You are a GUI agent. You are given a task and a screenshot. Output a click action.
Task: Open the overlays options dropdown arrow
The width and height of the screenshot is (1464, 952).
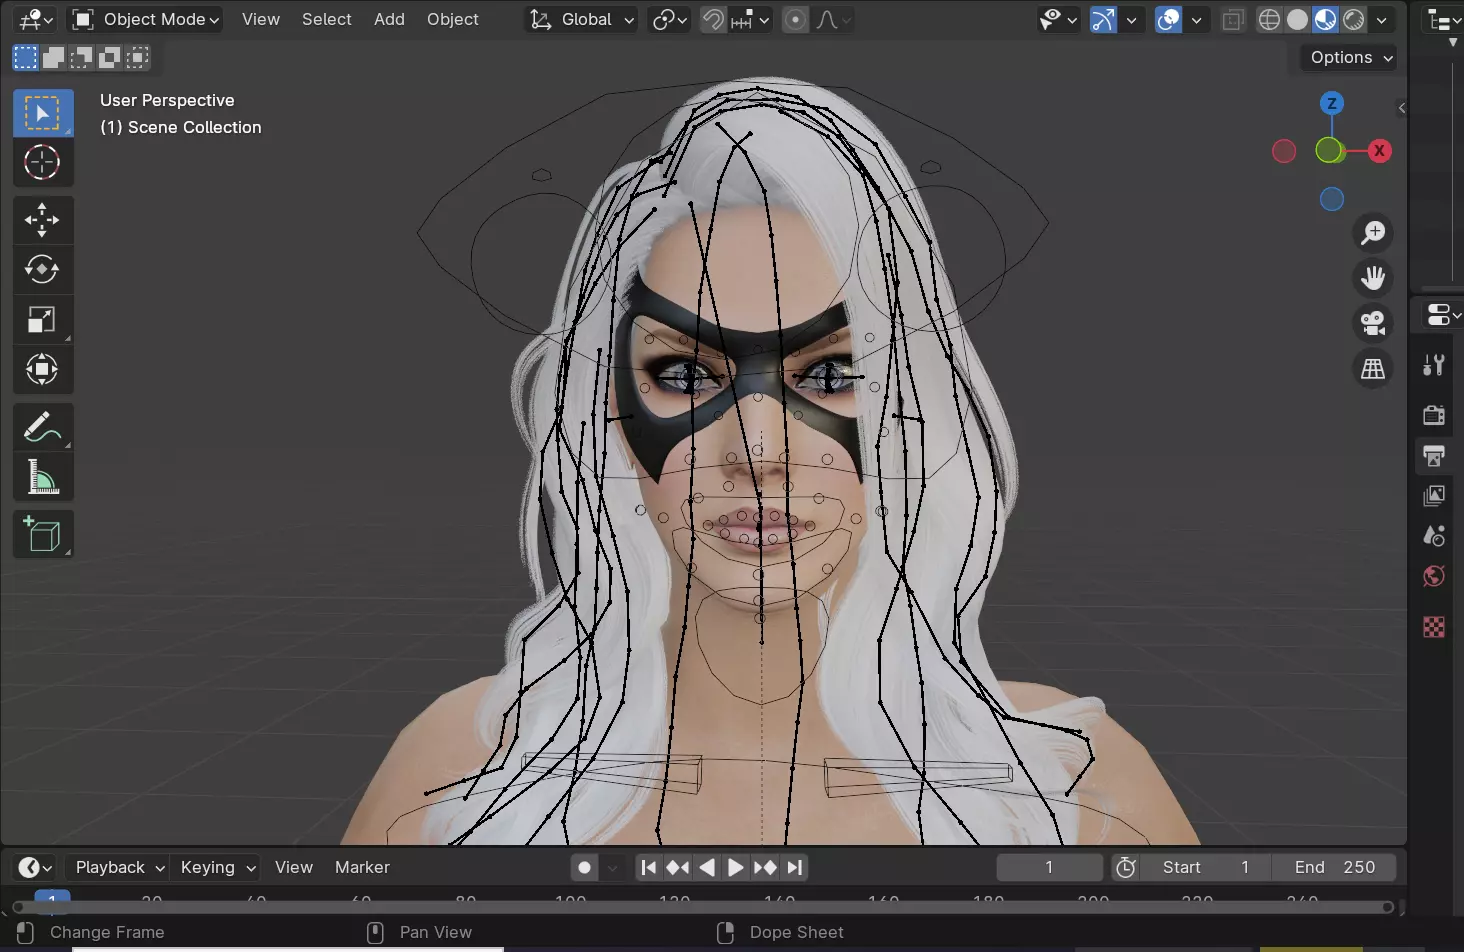1196,19
